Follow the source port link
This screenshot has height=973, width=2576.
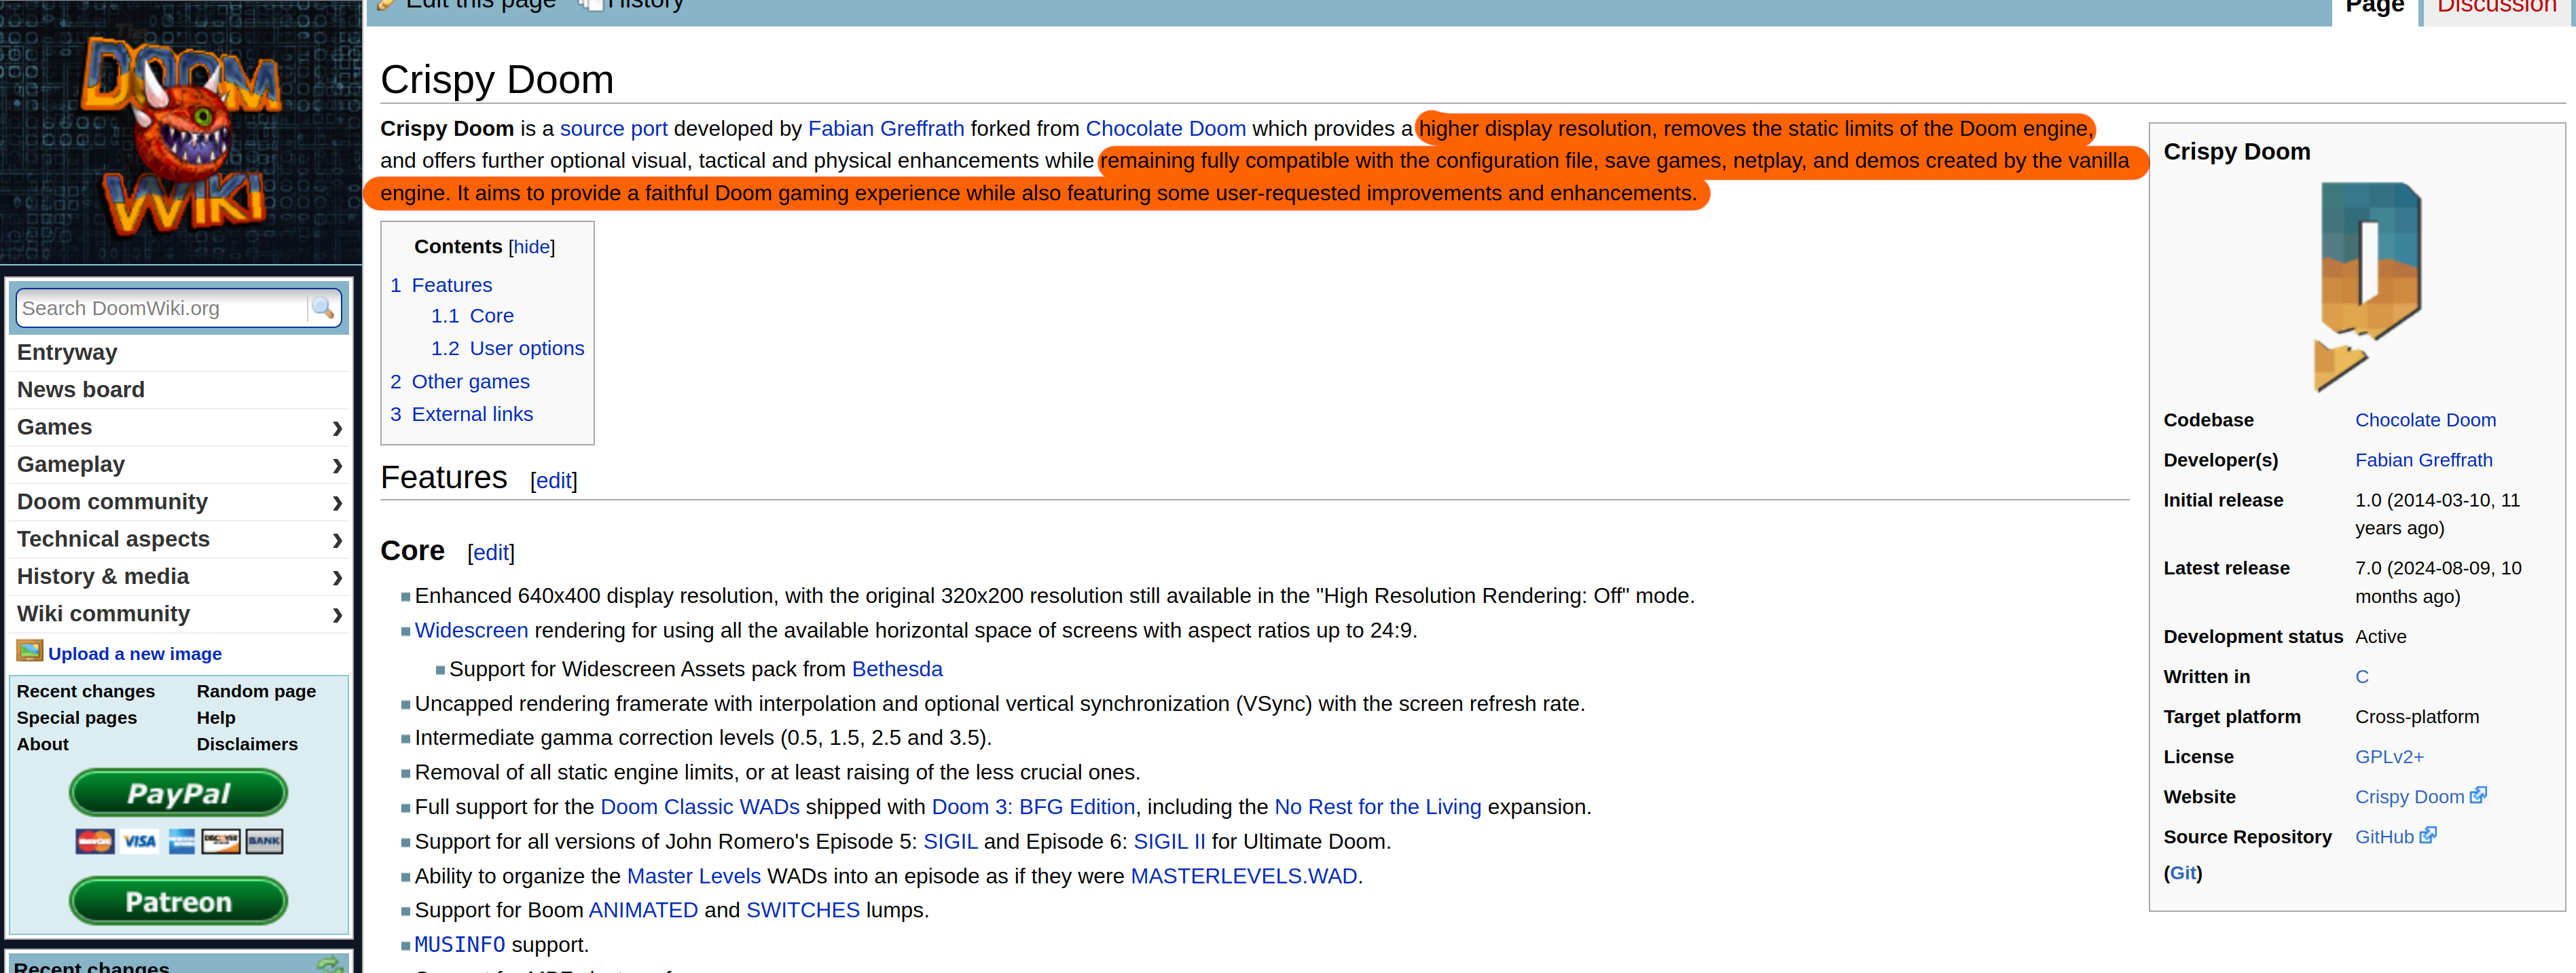pos(614,129)
